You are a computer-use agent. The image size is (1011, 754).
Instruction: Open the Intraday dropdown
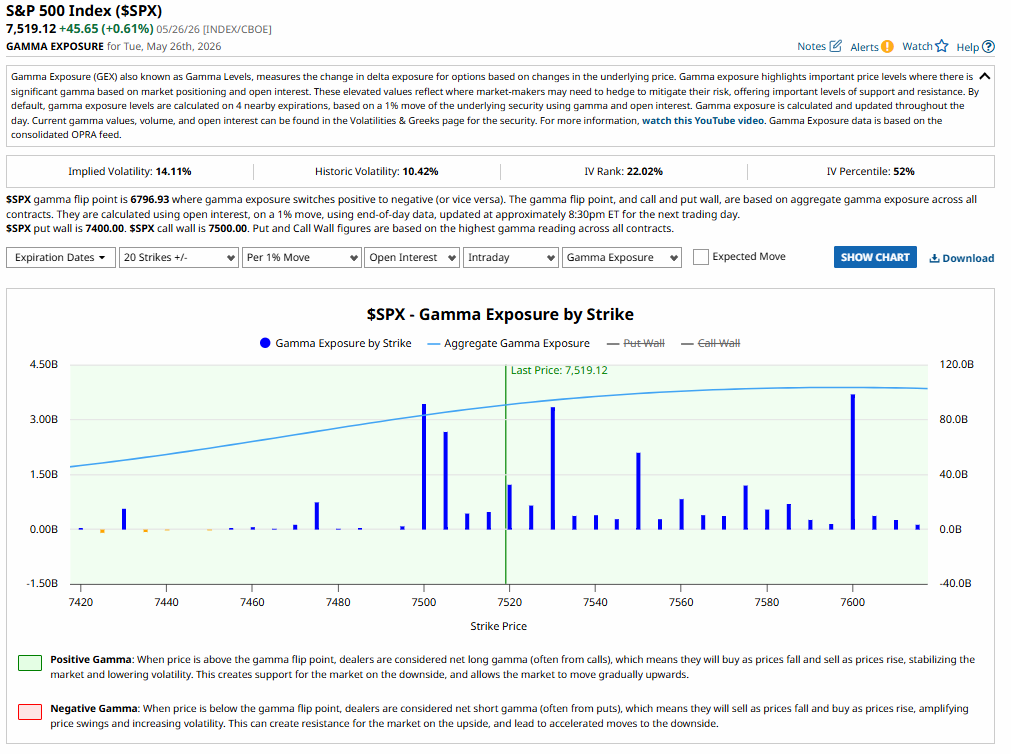point(511,257)
